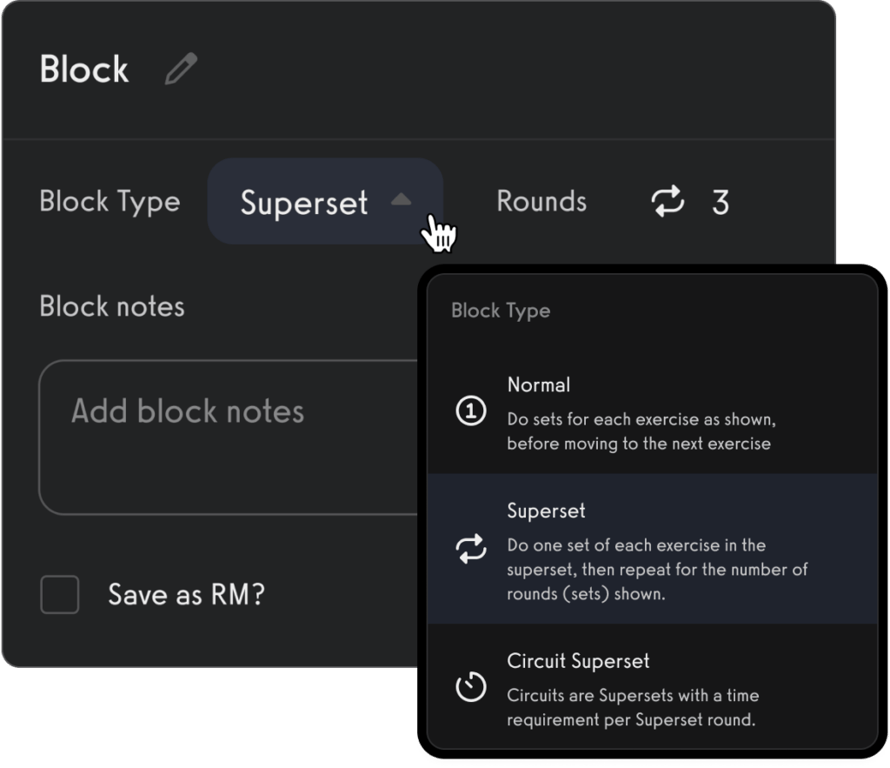Image resolution: width=890 pixels, height=768 pixels.
Task: Click the timer icon for Circuit Superset
Action: (x=471, y=686)
